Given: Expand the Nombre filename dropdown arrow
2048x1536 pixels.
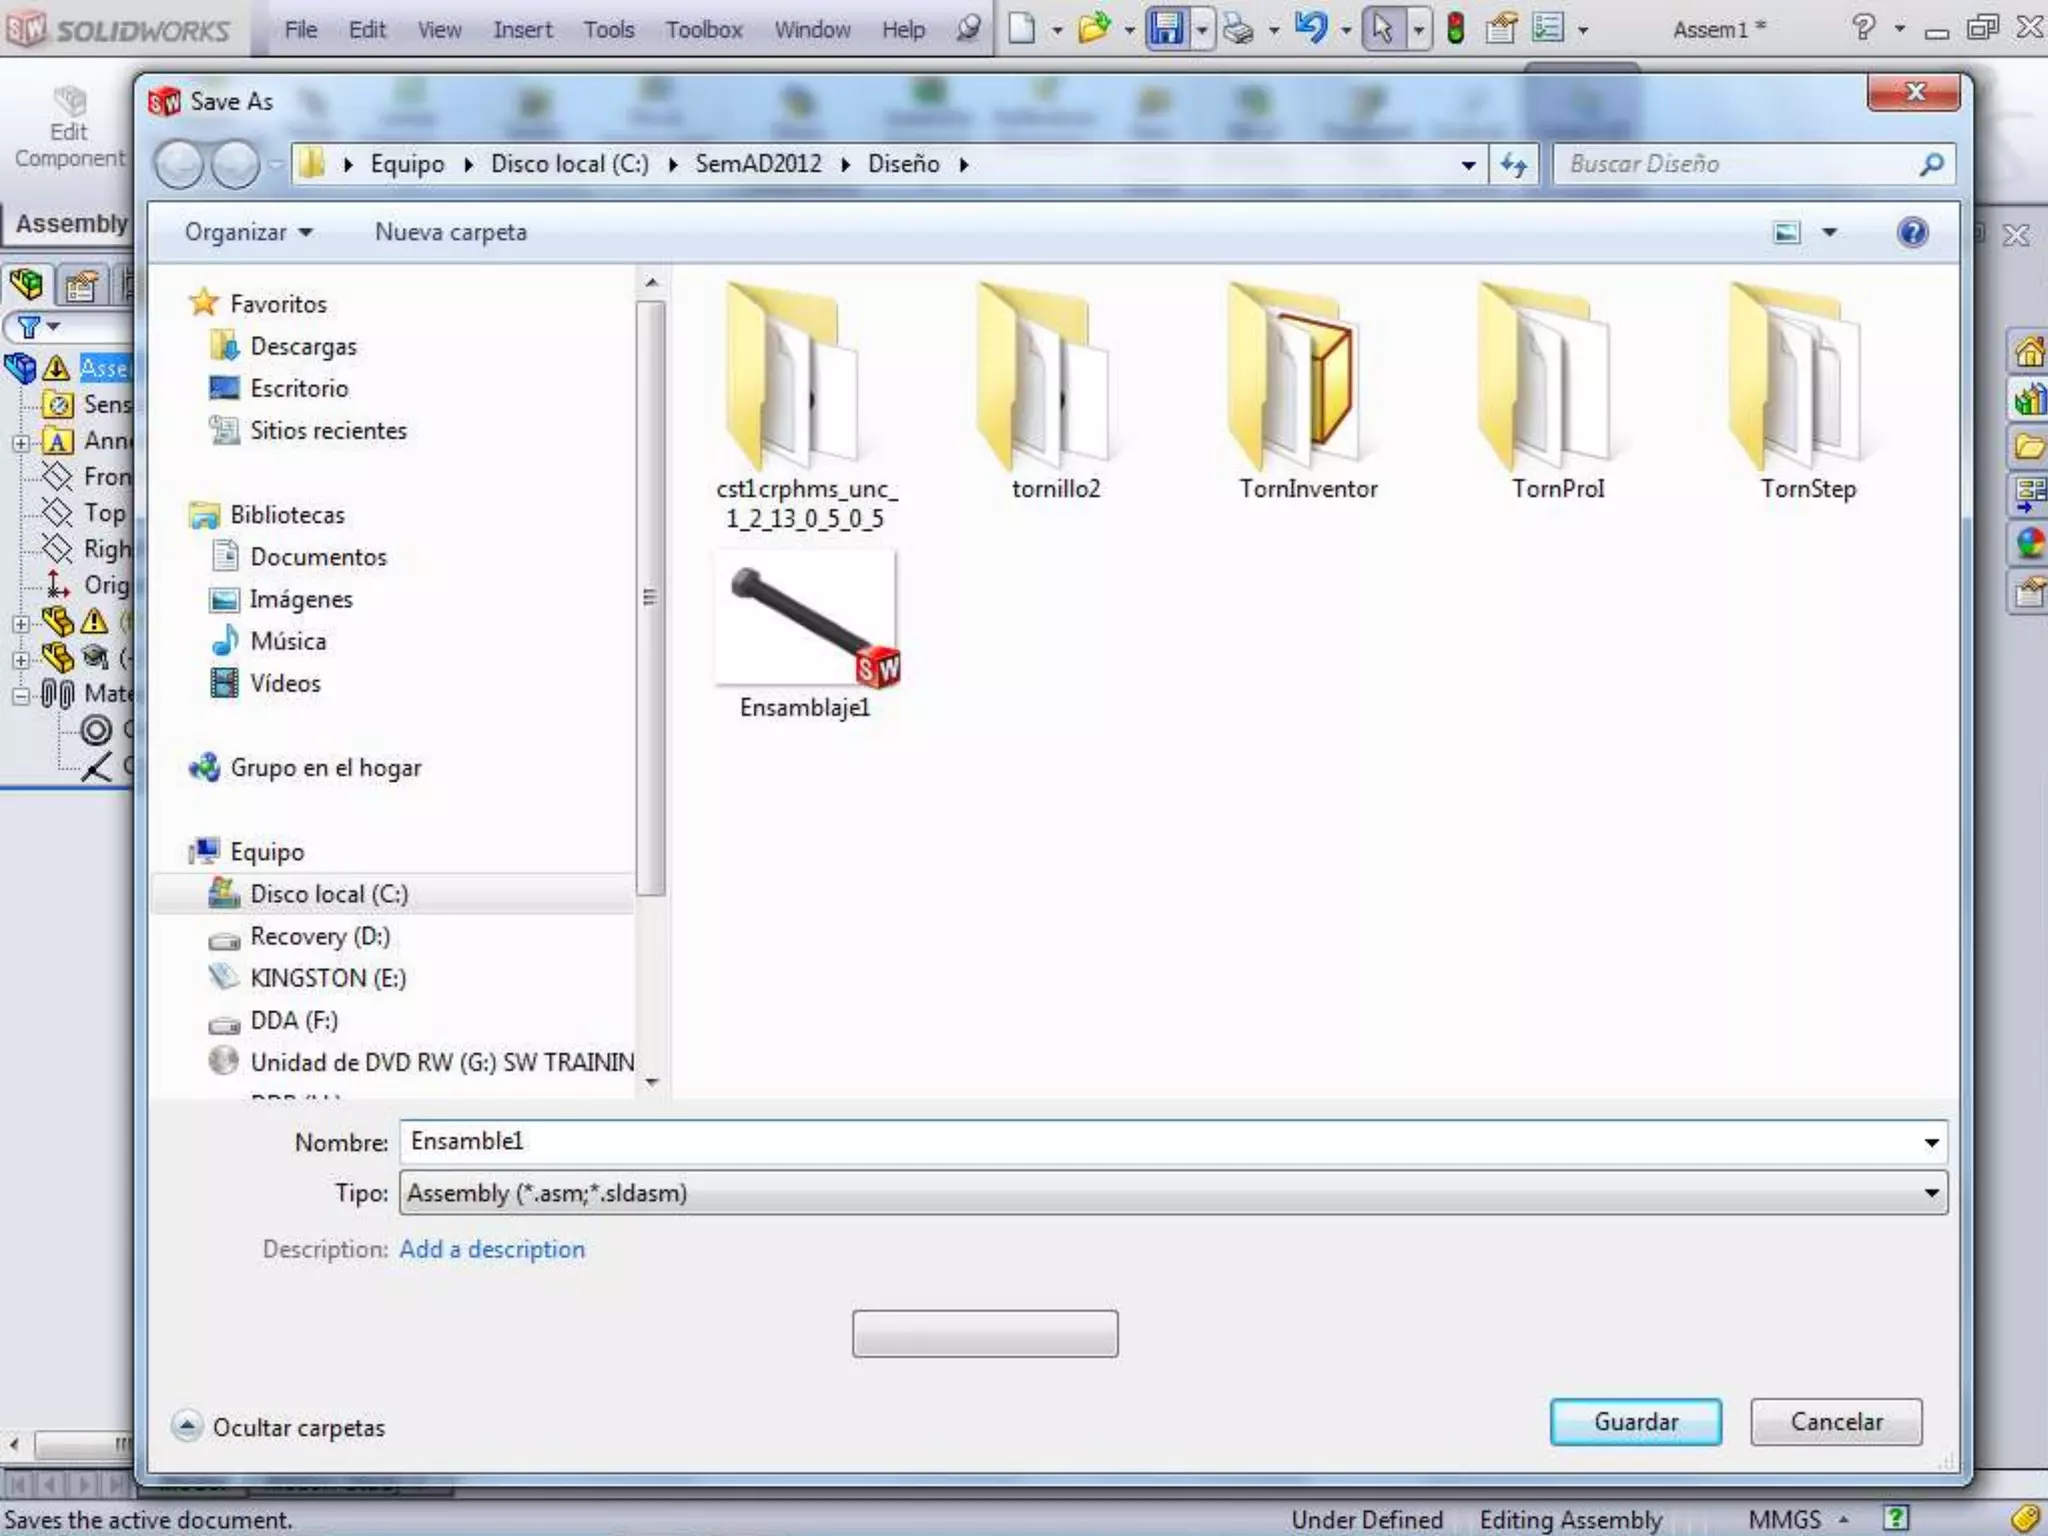Looking at the screenshot, I should coord(1931,1142).
